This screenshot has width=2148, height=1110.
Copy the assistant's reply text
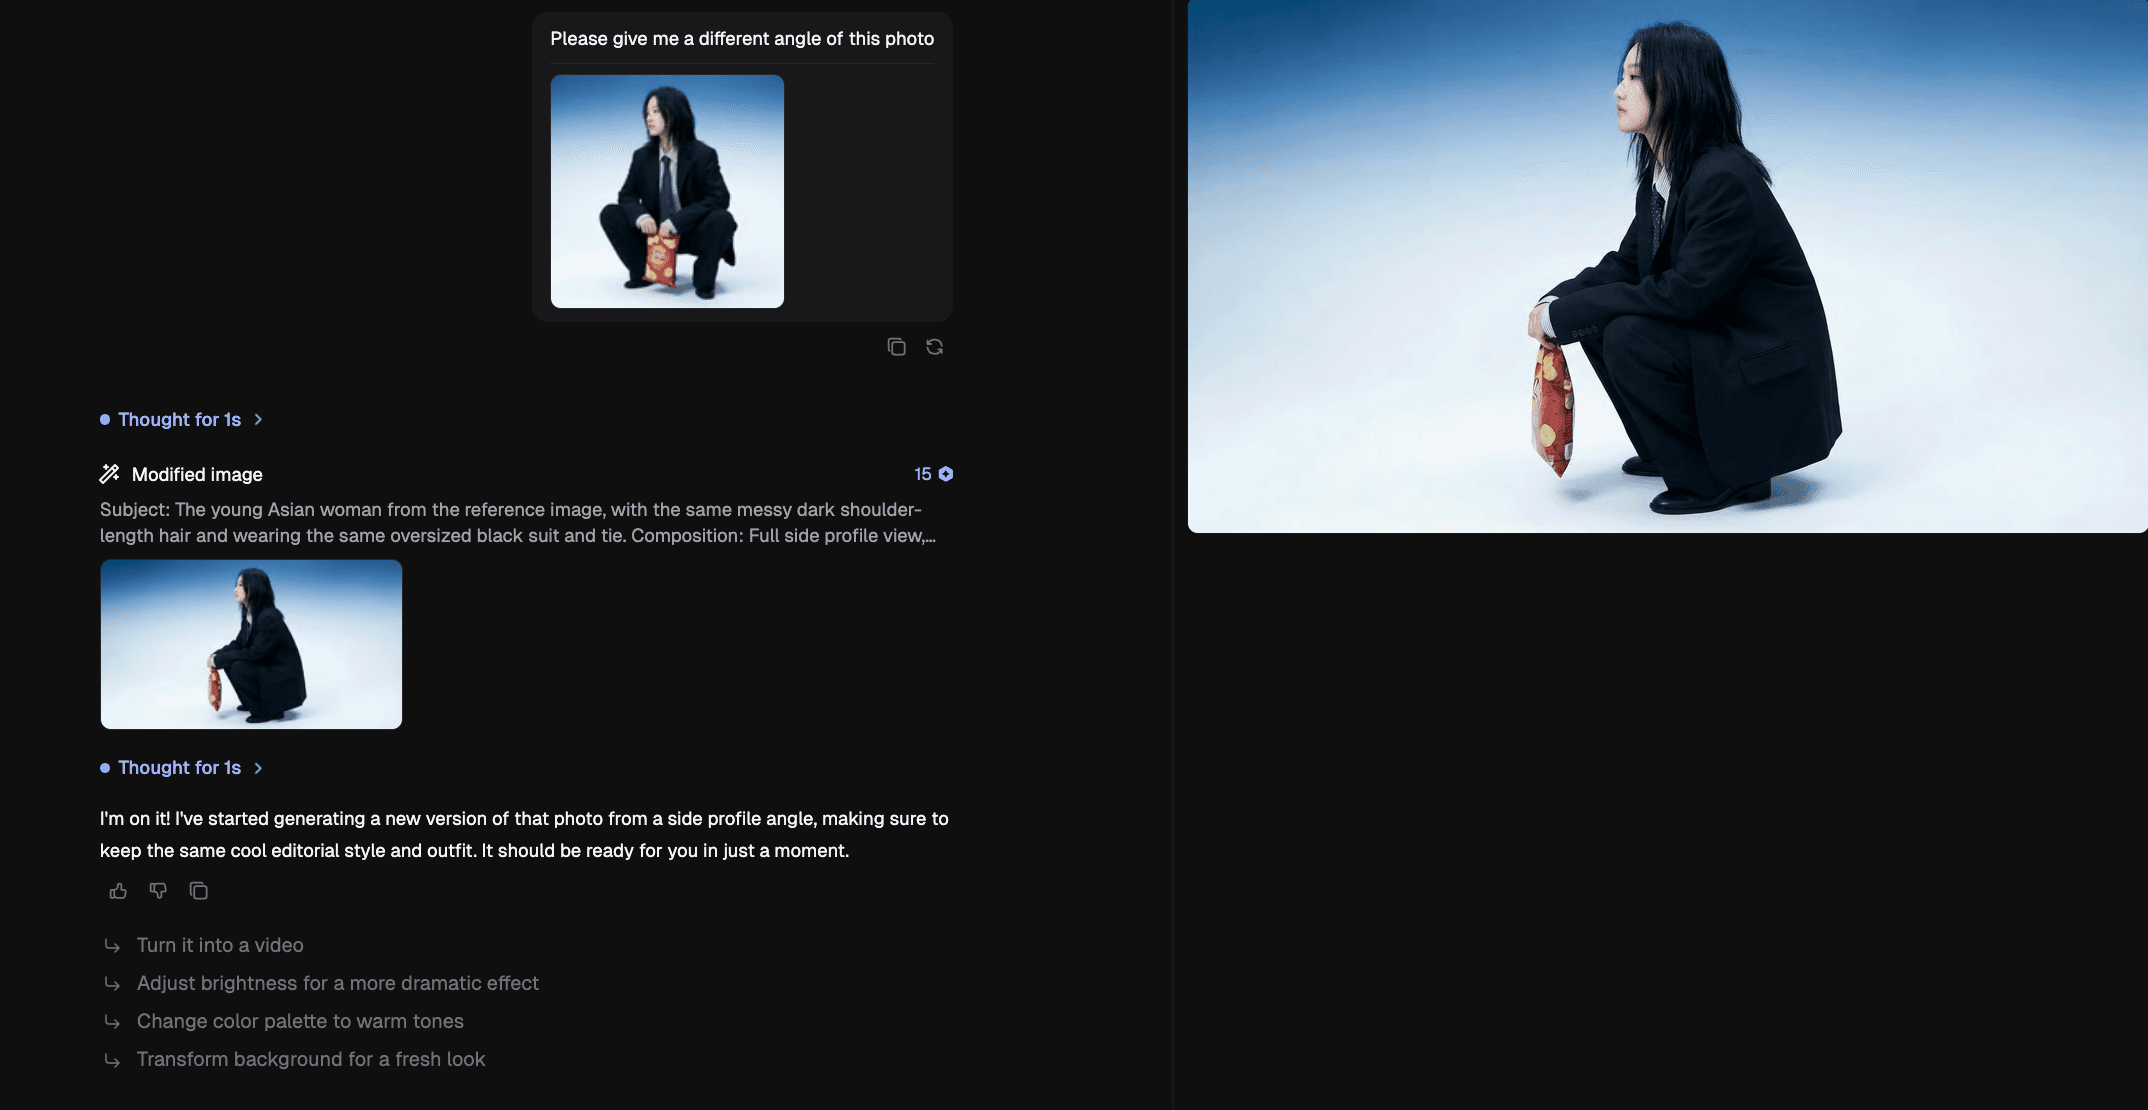click(x=198, y=891)
